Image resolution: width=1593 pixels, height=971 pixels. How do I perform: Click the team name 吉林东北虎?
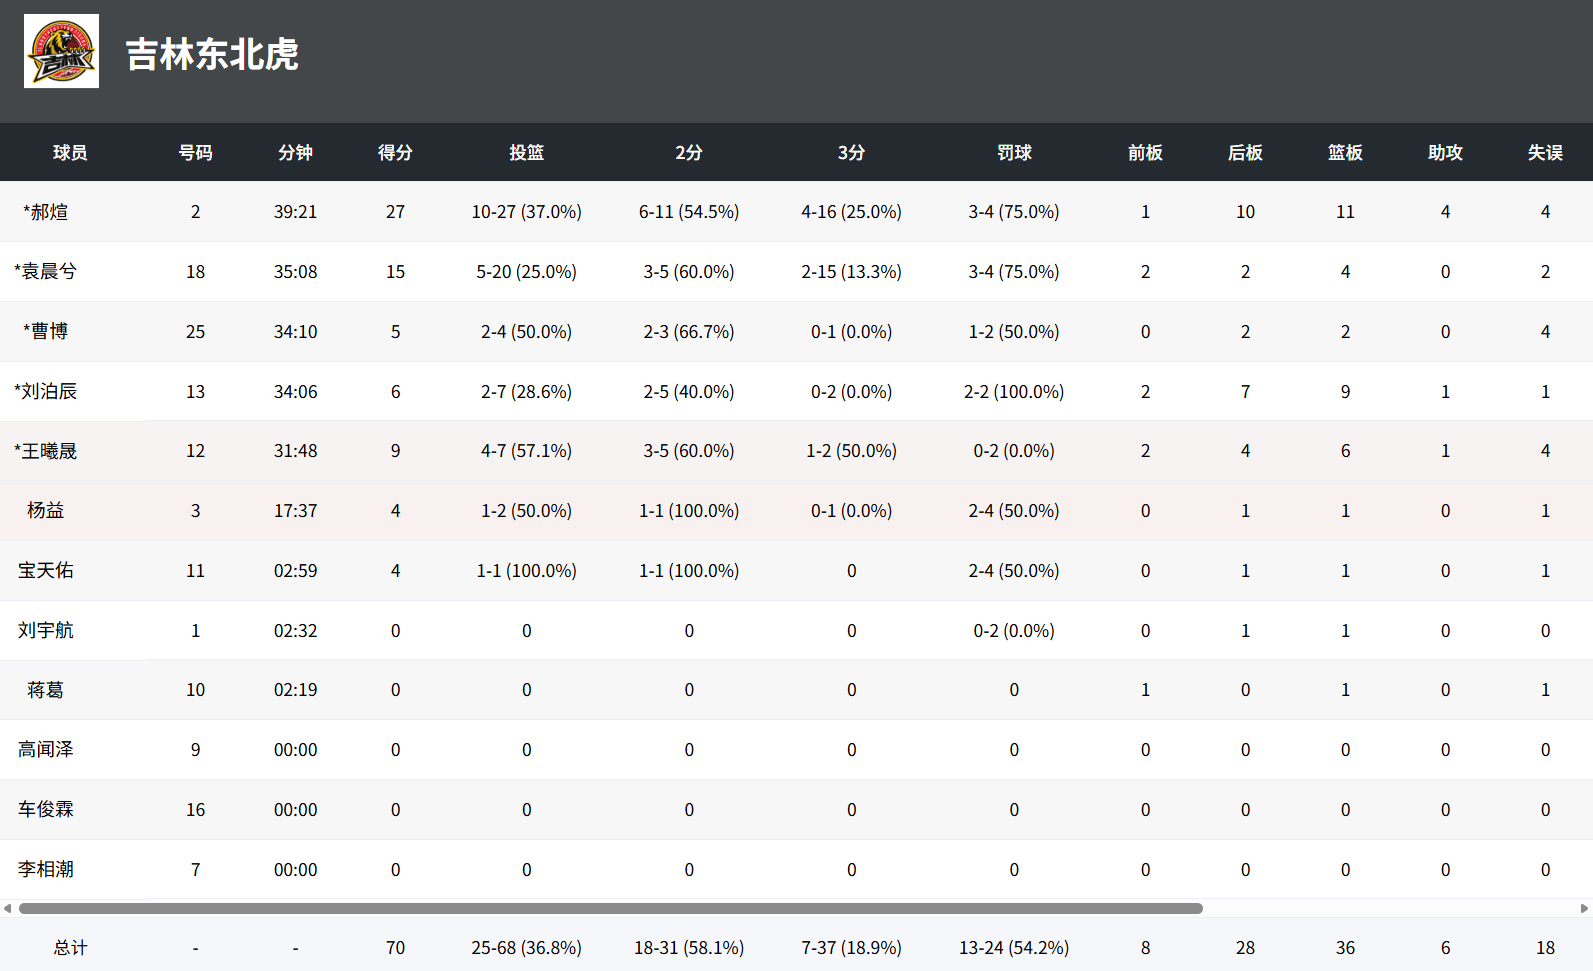pyautogui.click(x=212, y=54)
